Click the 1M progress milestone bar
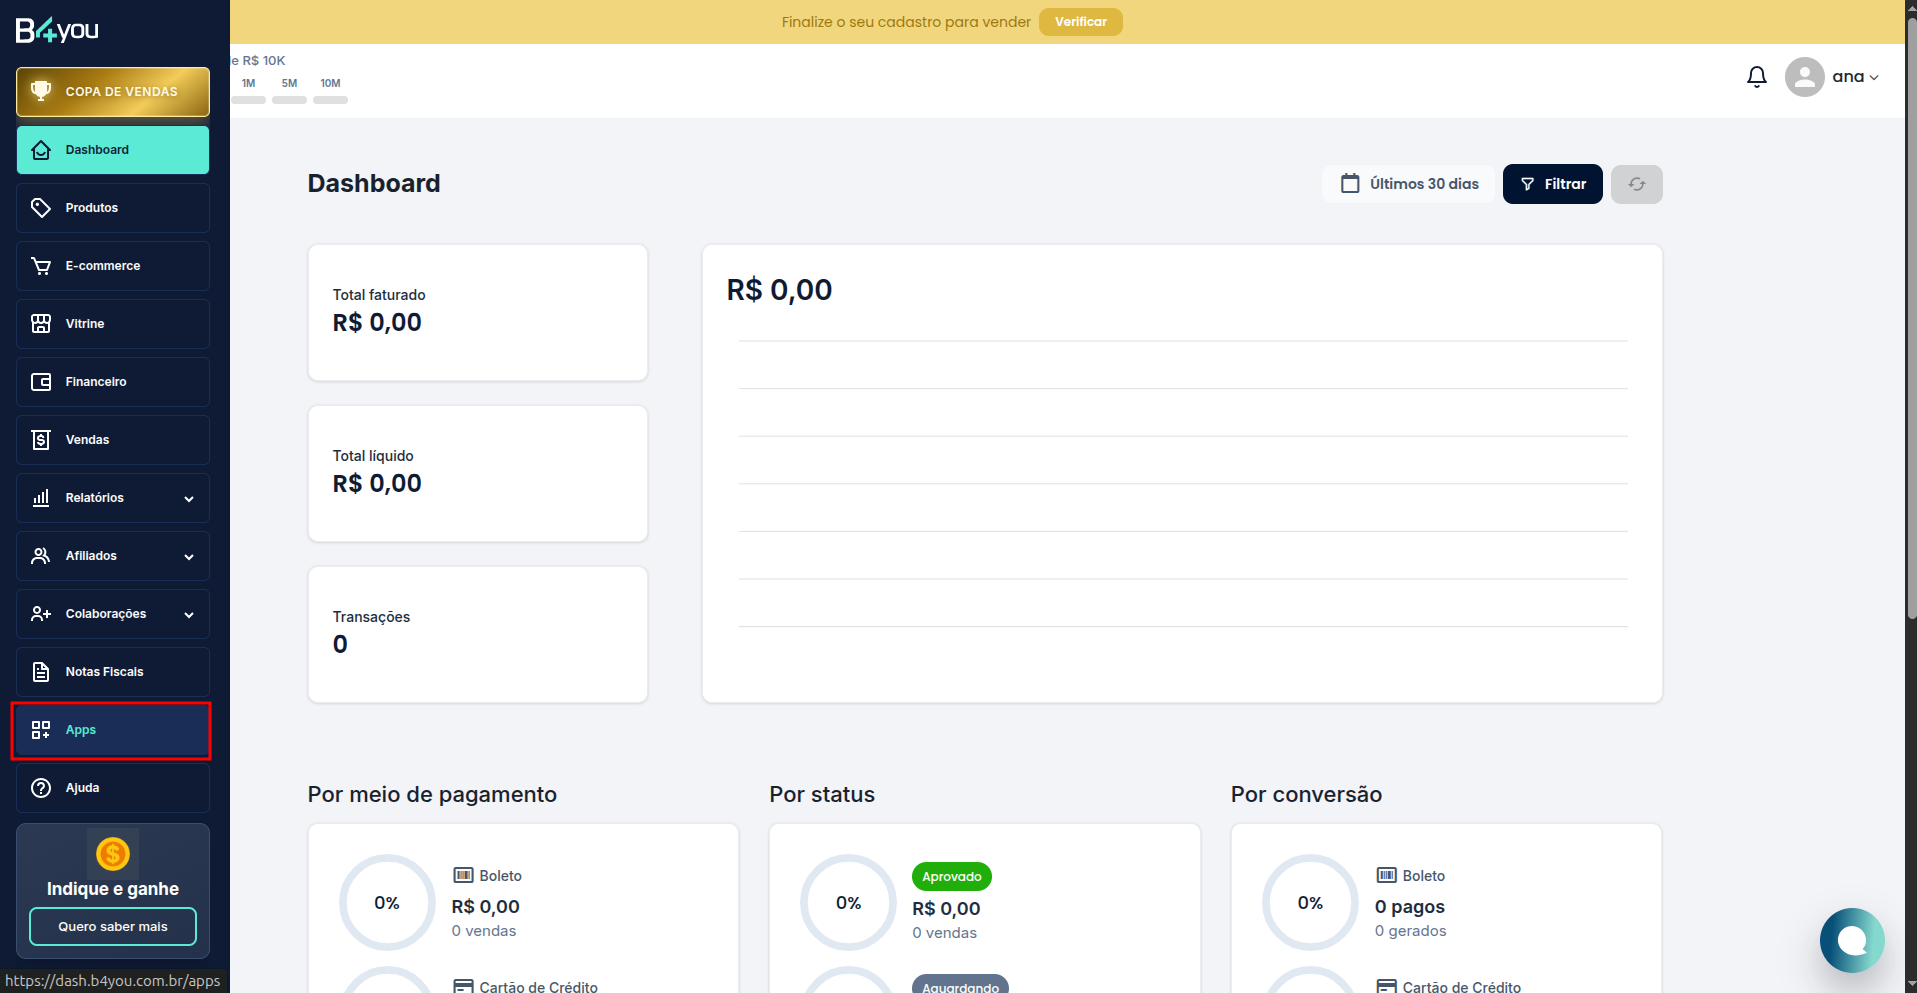The width and height of the screenshot is (1917, 993). point(249,100)
